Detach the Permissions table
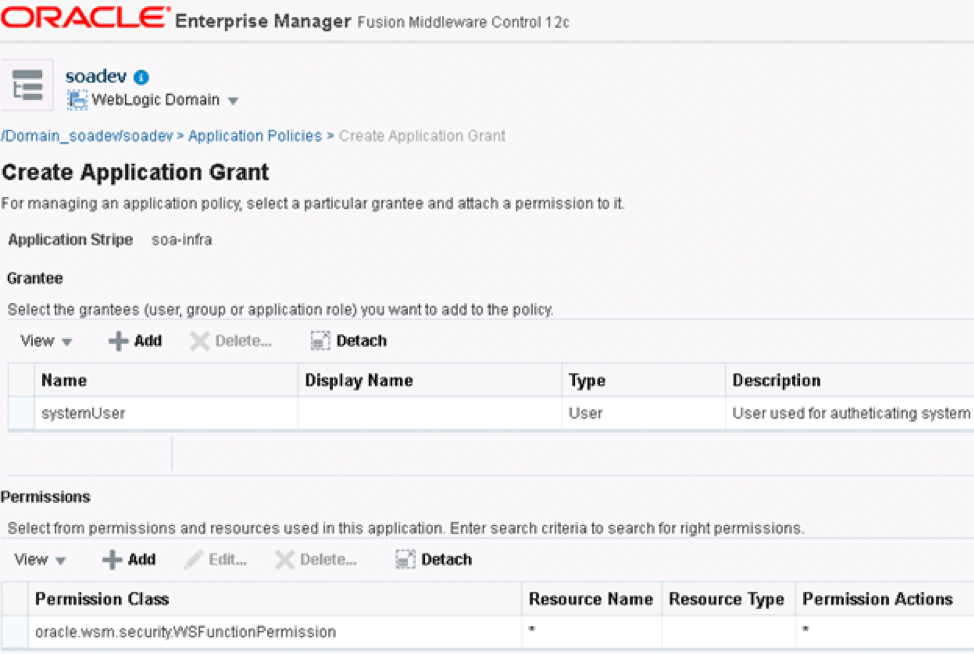Viewport: 974px width, 654px height. click(434, 560)
